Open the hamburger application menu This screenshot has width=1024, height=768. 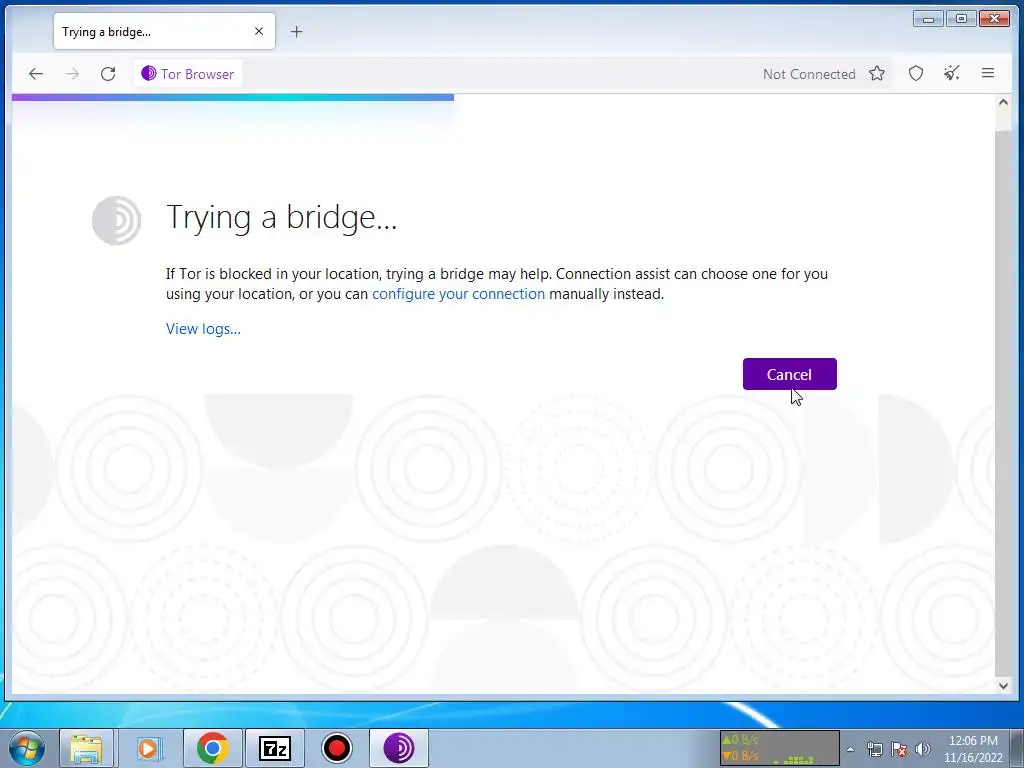click(988, 73)
